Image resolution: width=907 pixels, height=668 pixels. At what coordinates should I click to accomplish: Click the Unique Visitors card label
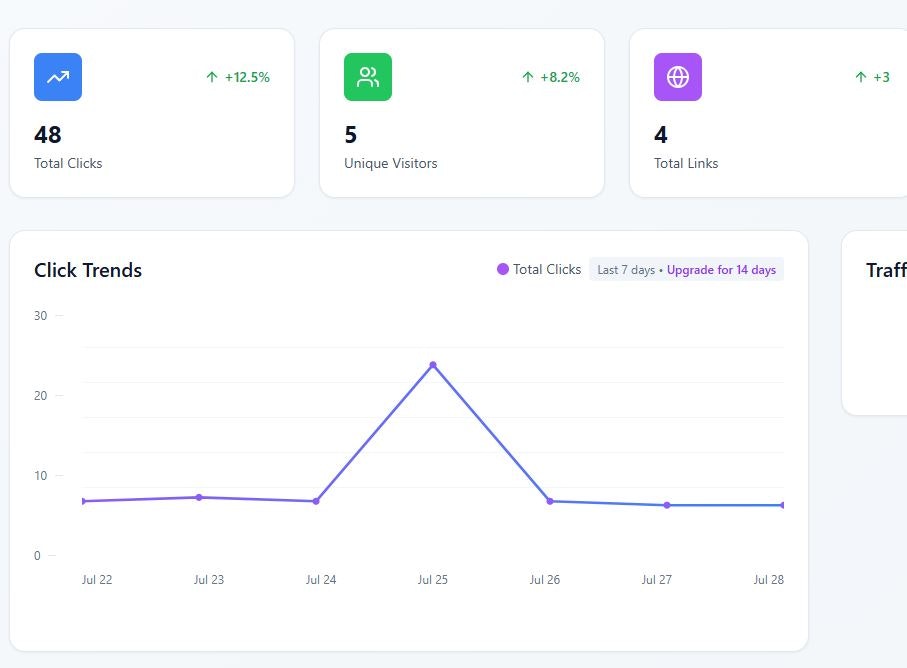click(390, 164)
